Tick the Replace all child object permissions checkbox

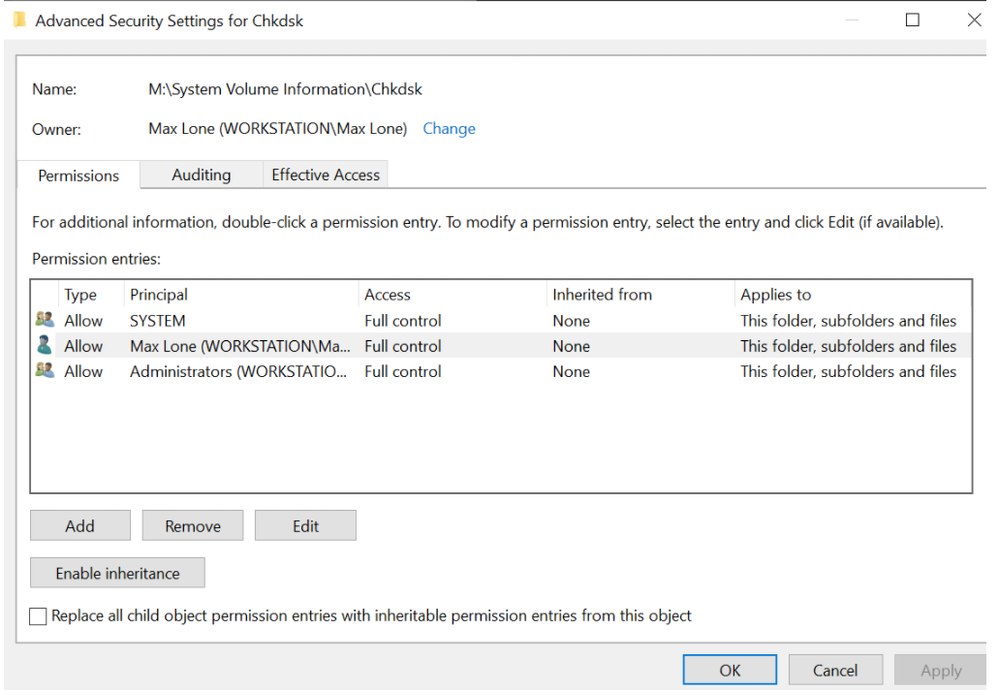click(38, 616)
